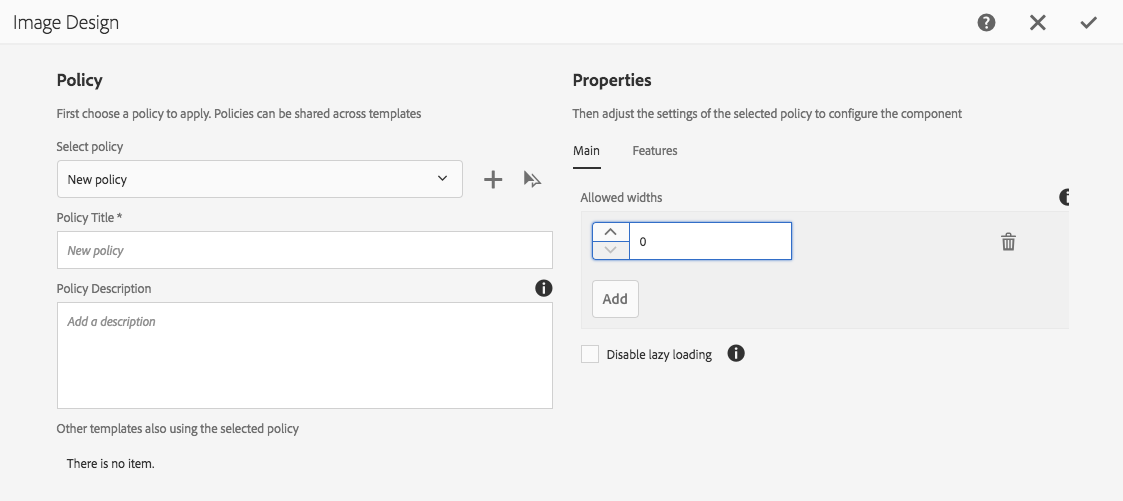Confirm with the Done checkmark icon
The width and height of the screenshot is (1123, 501).
[1089, 22]
